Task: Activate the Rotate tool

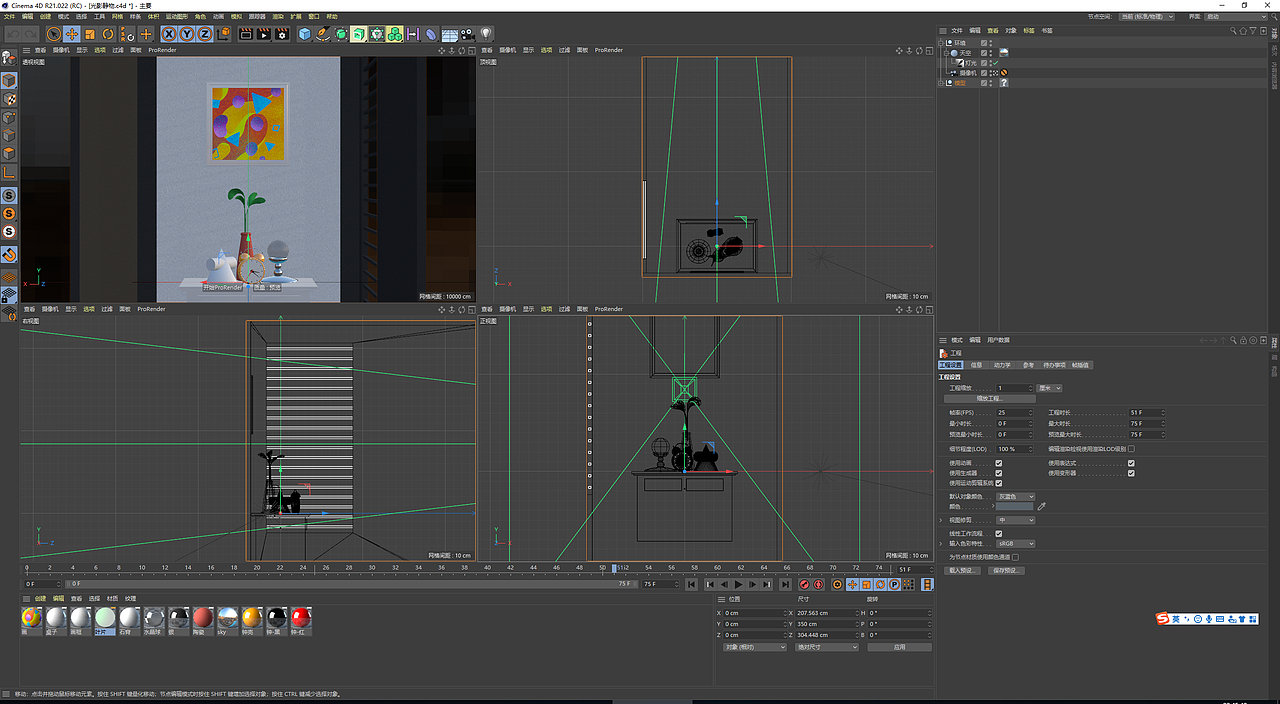Action: [x=108, y=34]
